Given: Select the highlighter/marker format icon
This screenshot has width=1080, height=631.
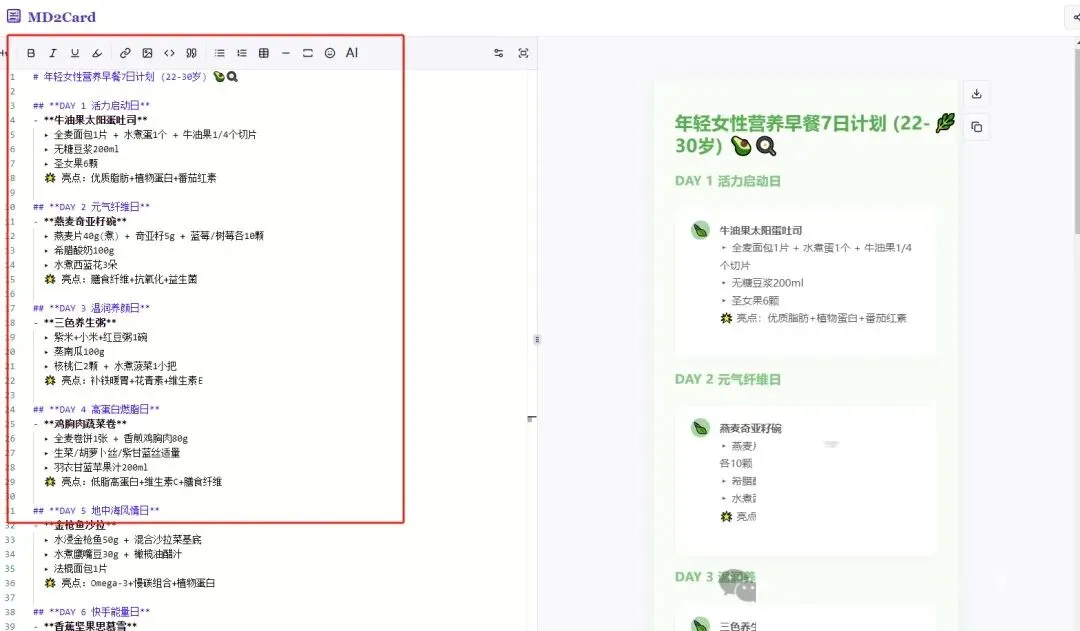Looking at the screenshot, I should coord(97,53).
